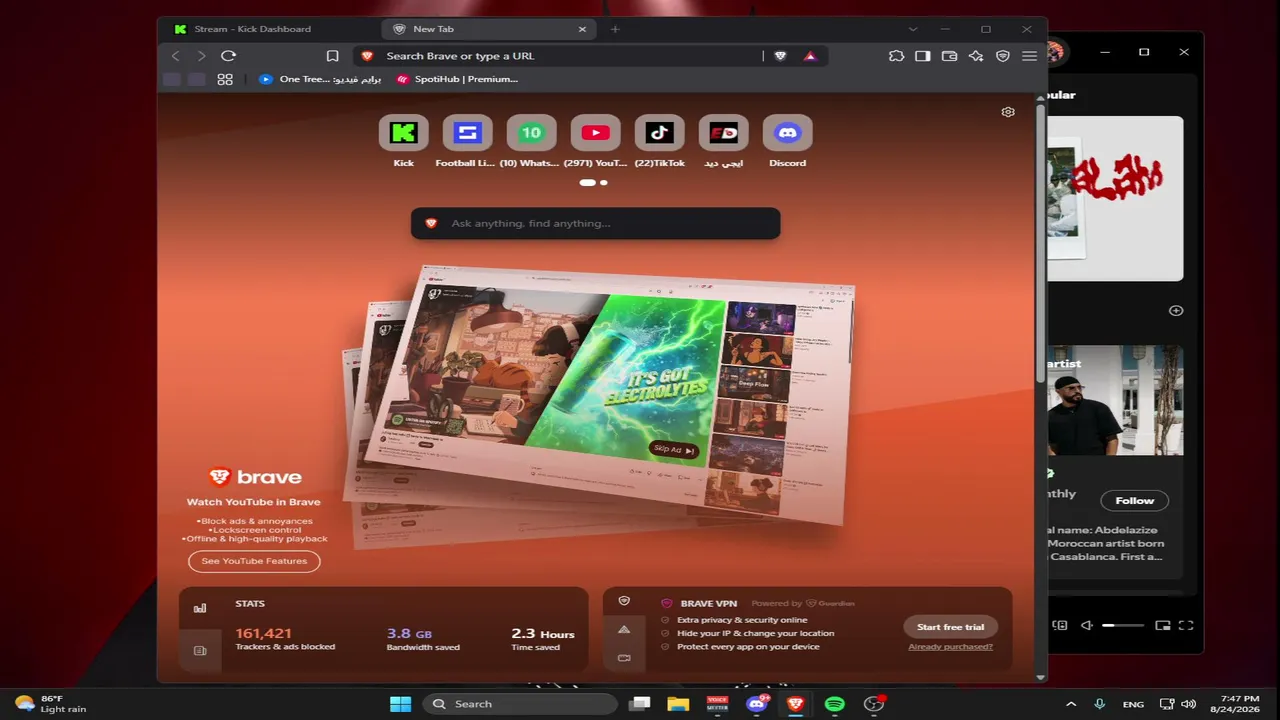1280x720 pixels.
Task: Open Brave Shields lion icon in address bar
Action: [781, 56]
